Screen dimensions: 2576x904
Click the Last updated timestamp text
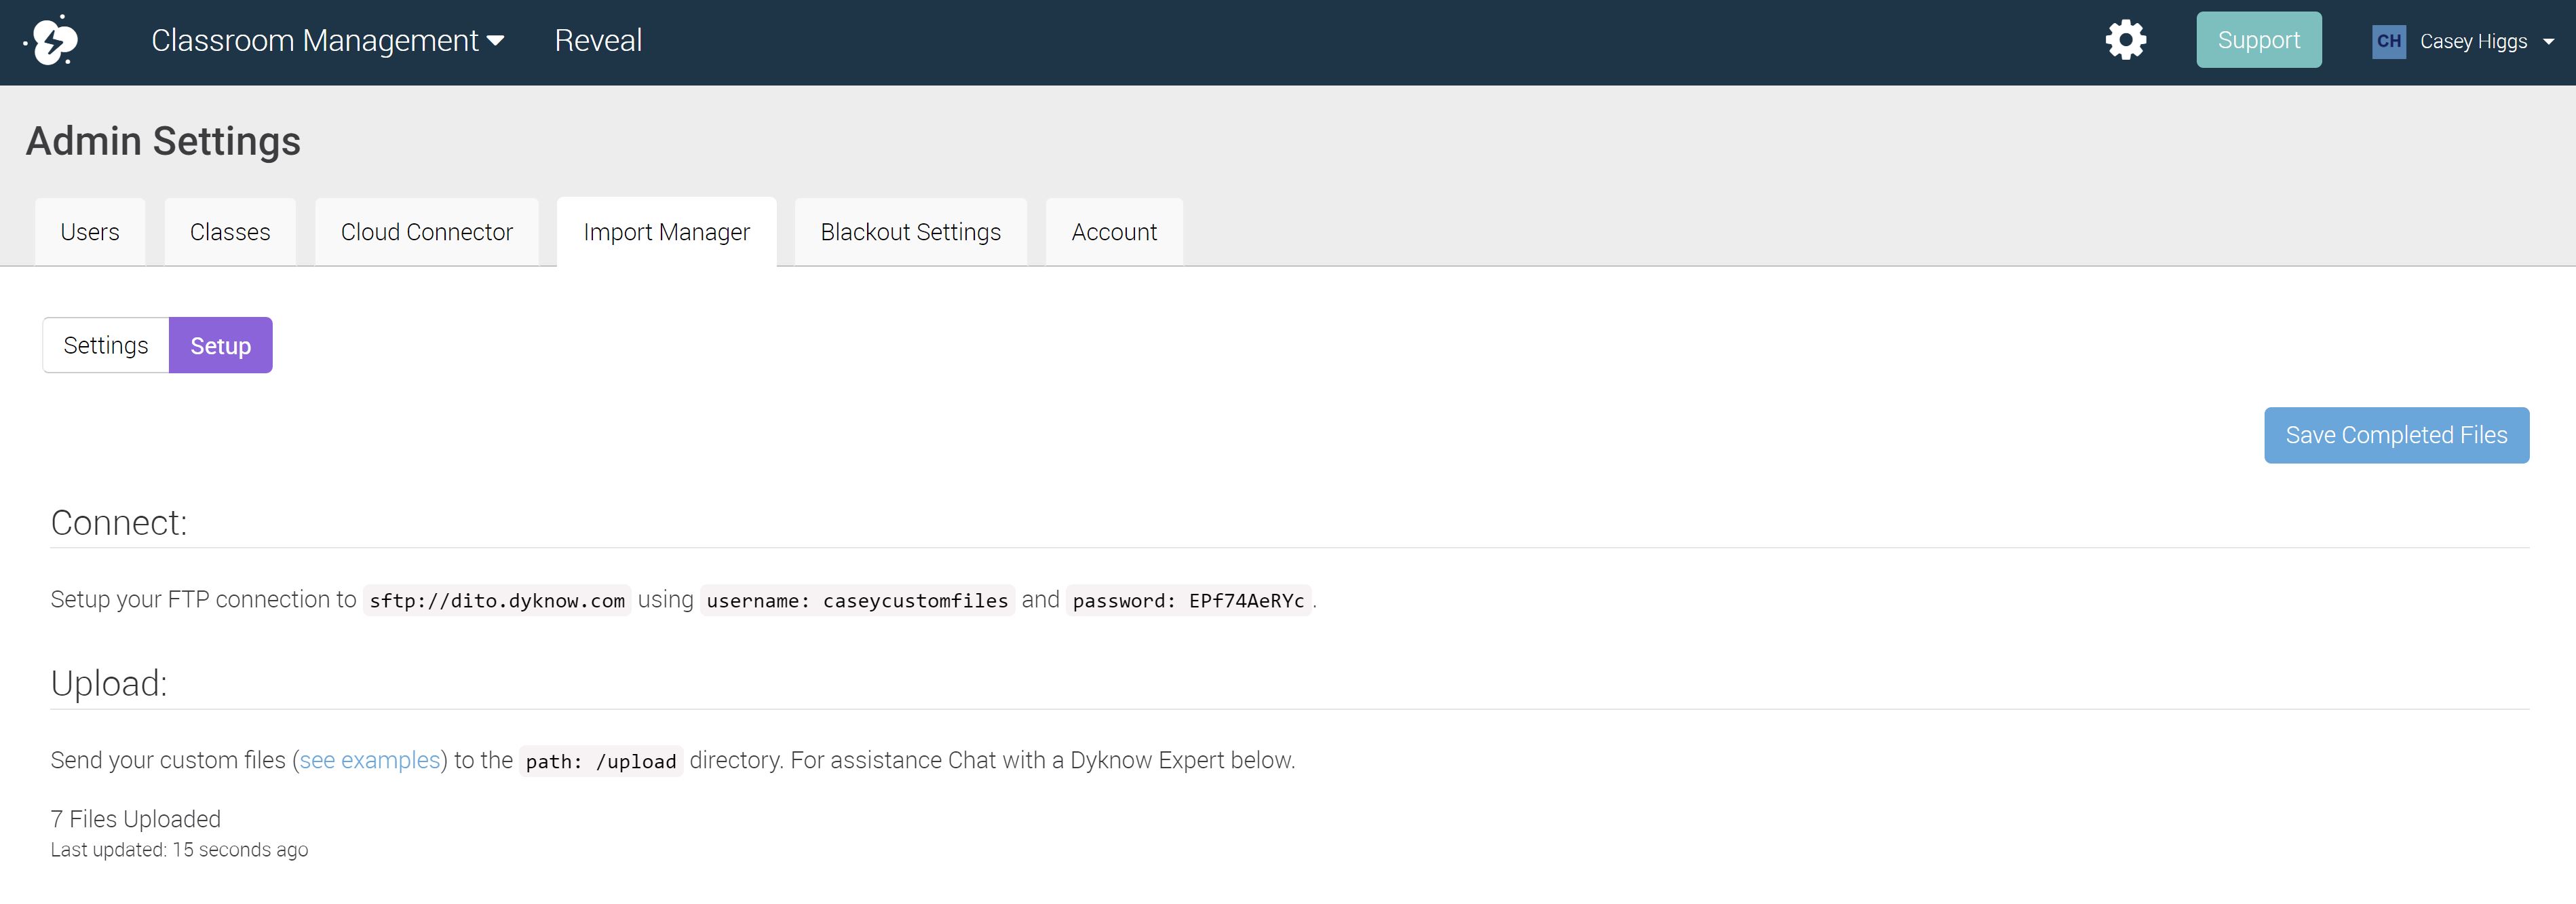click(x=179, y=850)
